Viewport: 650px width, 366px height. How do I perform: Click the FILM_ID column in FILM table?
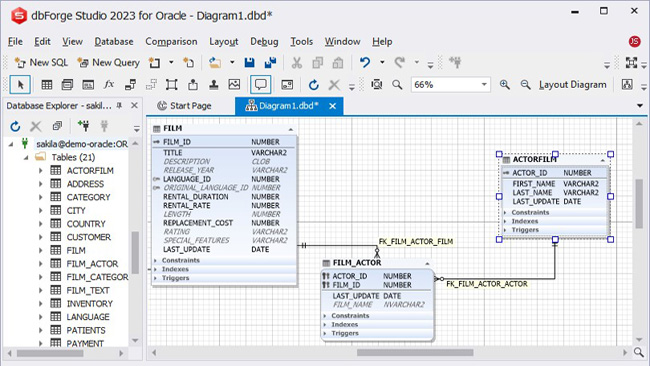(224, 142)
